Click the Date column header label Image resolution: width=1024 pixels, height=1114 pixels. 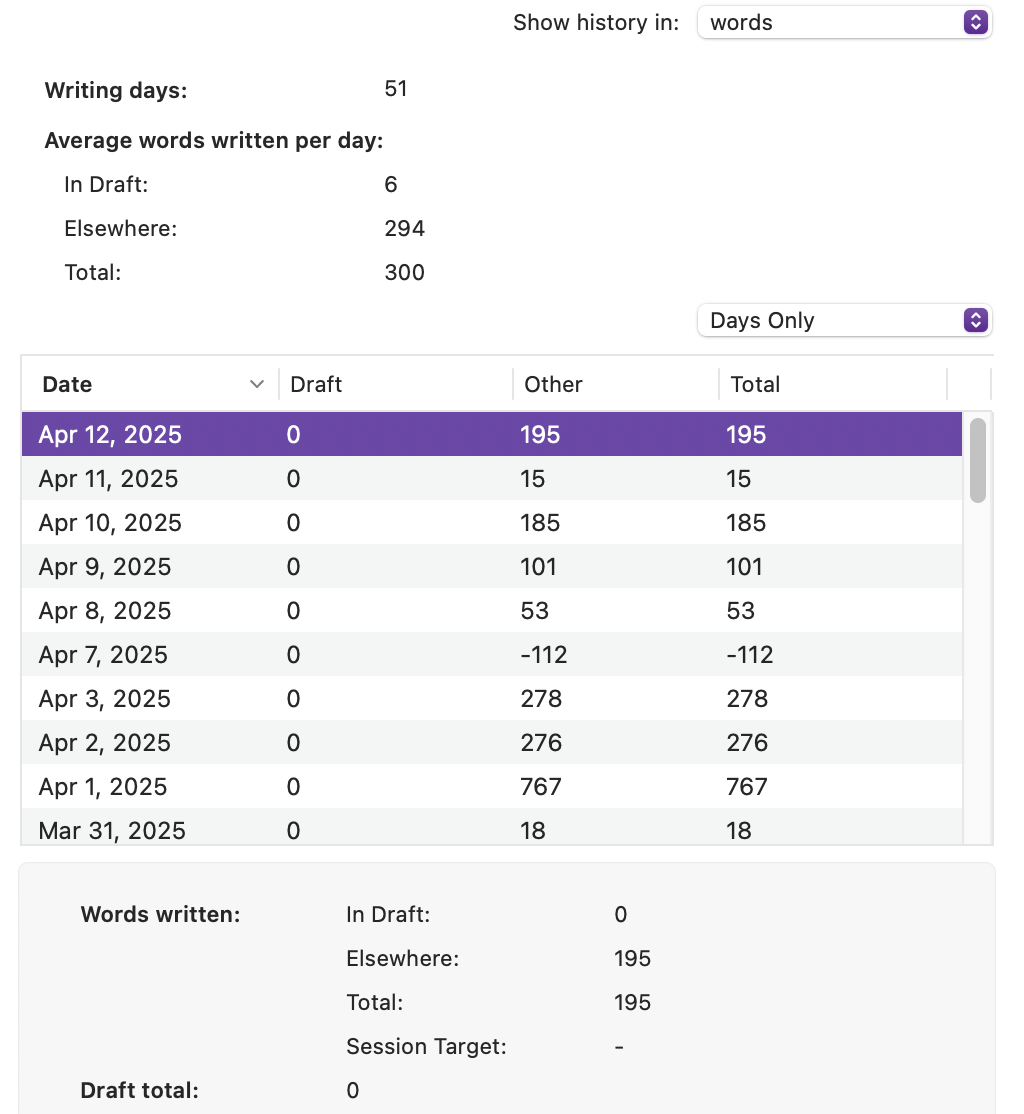point(68,384)
